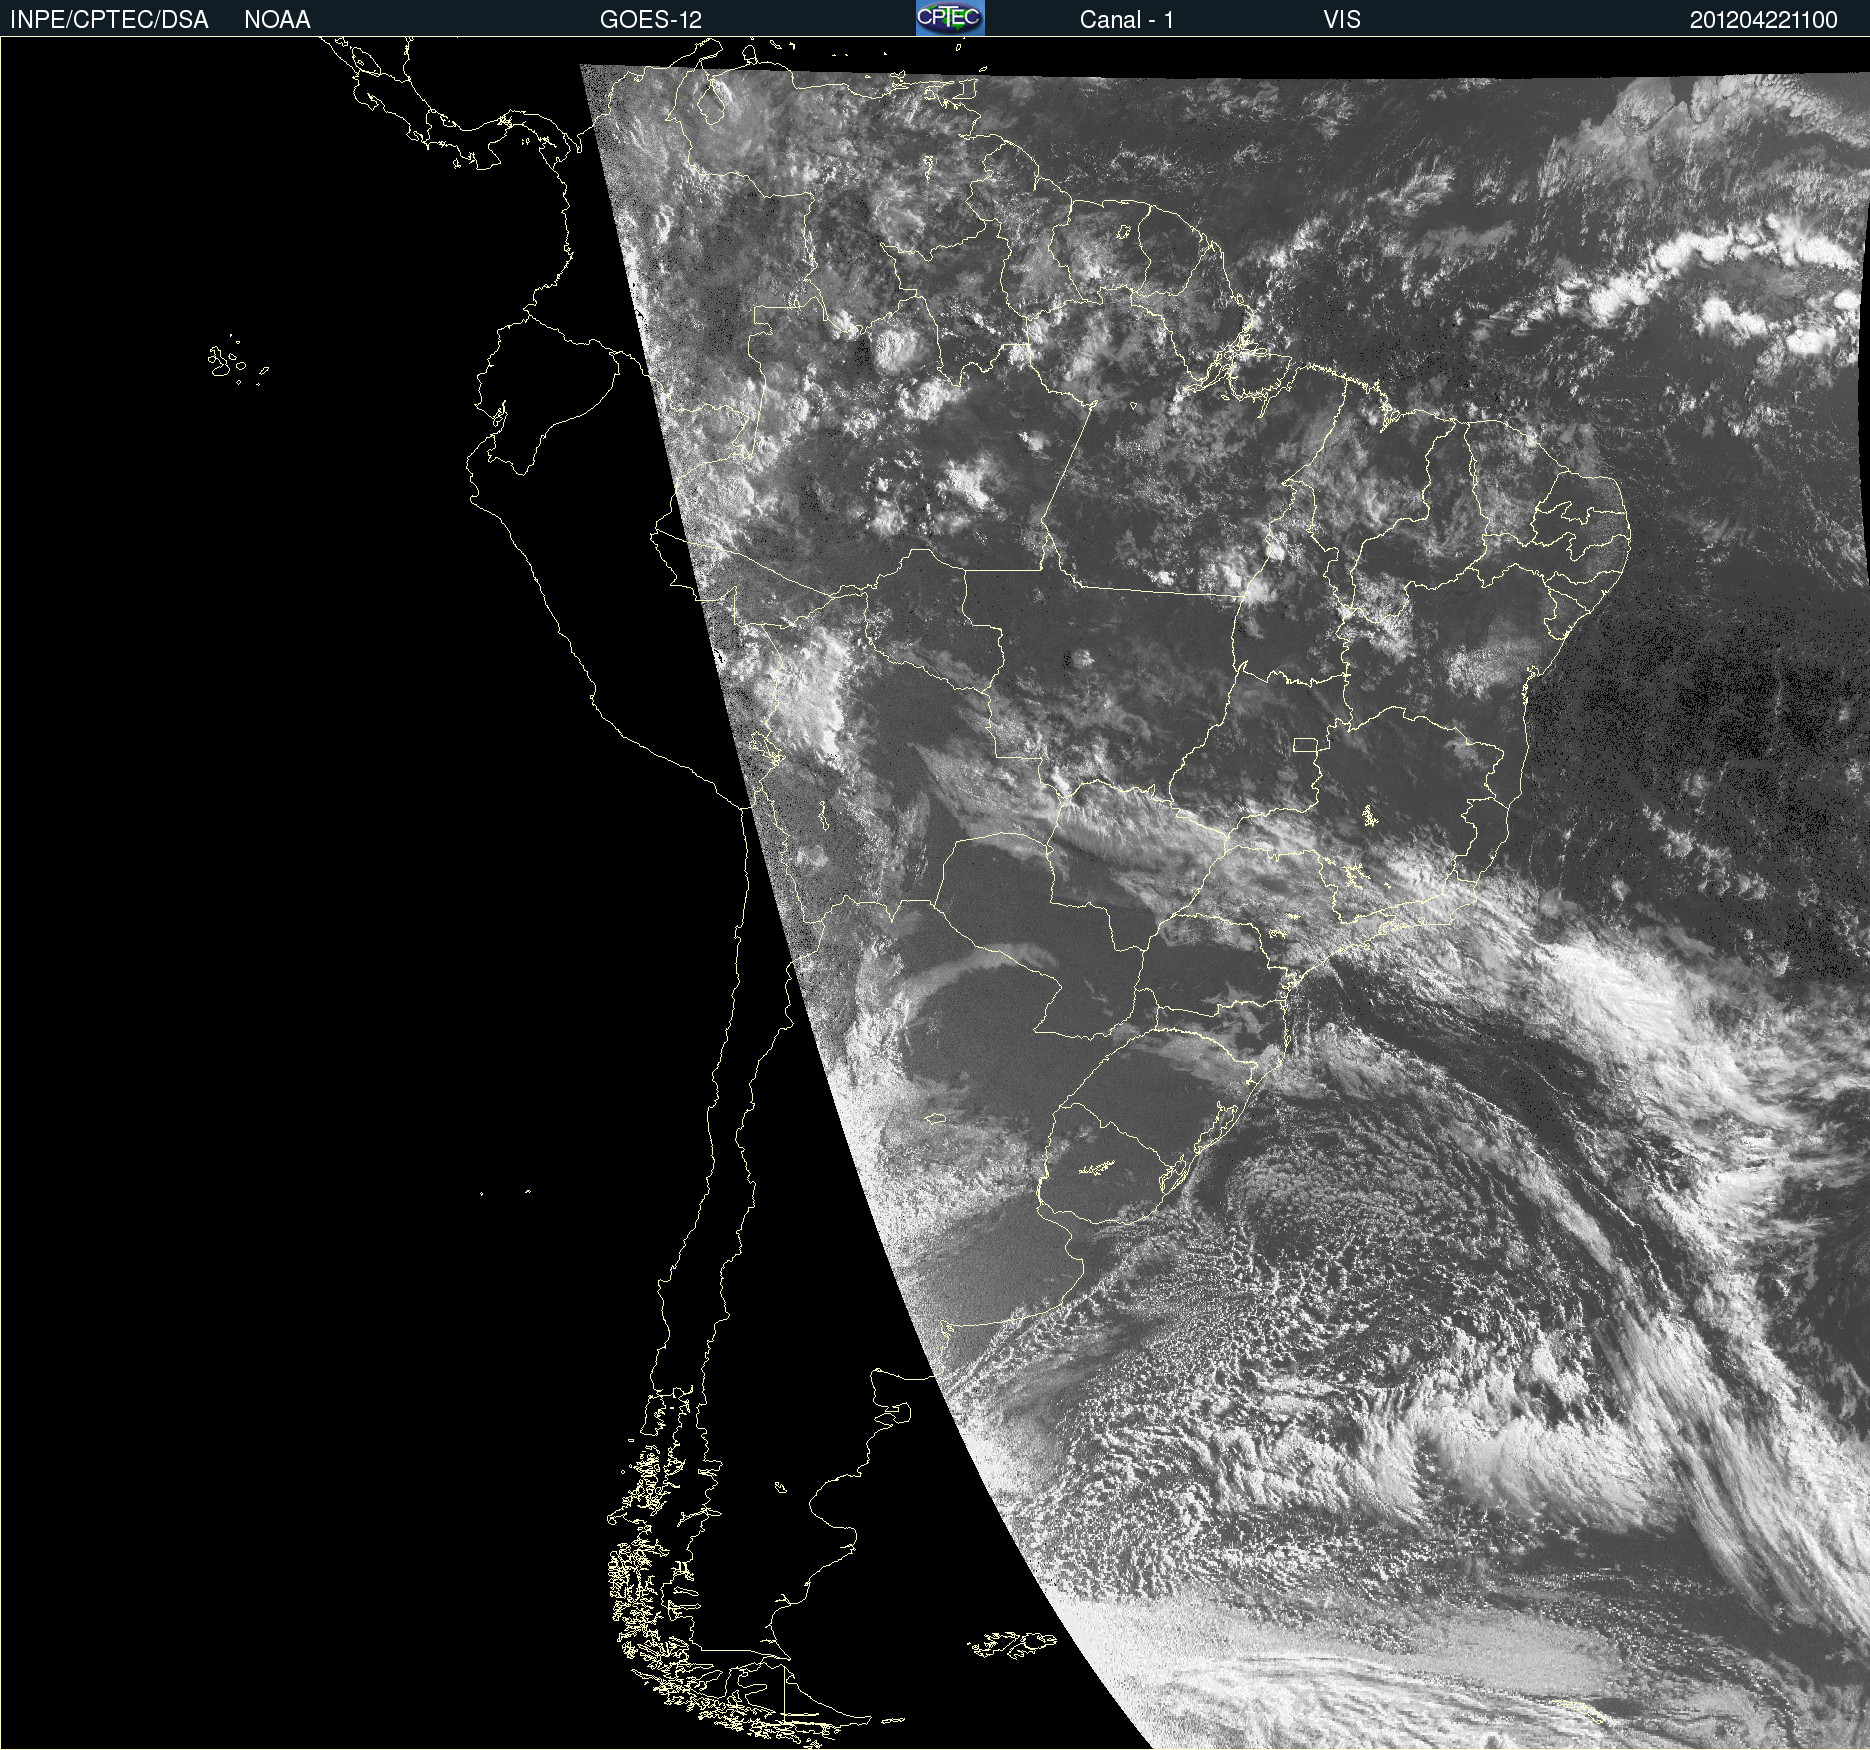Click the Canal - 1 channel label
This screenshot has width=1870, height=1750.
click(1126, 20)
